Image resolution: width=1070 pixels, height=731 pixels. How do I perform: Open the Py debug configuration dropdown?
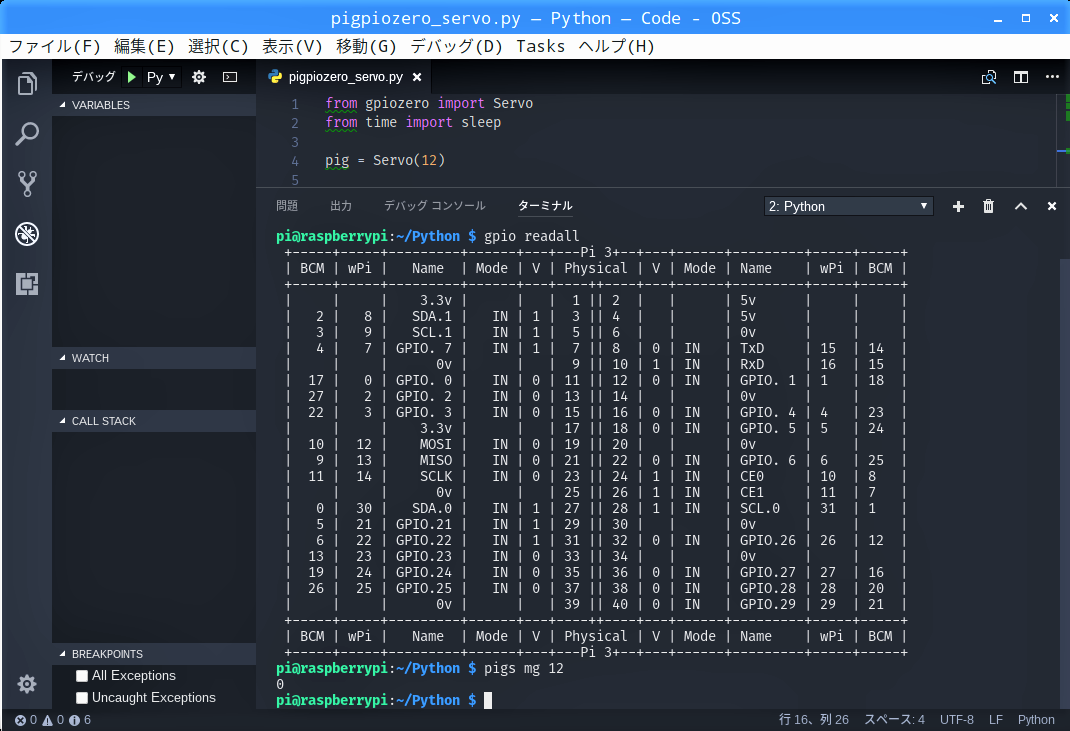point(162,77)
